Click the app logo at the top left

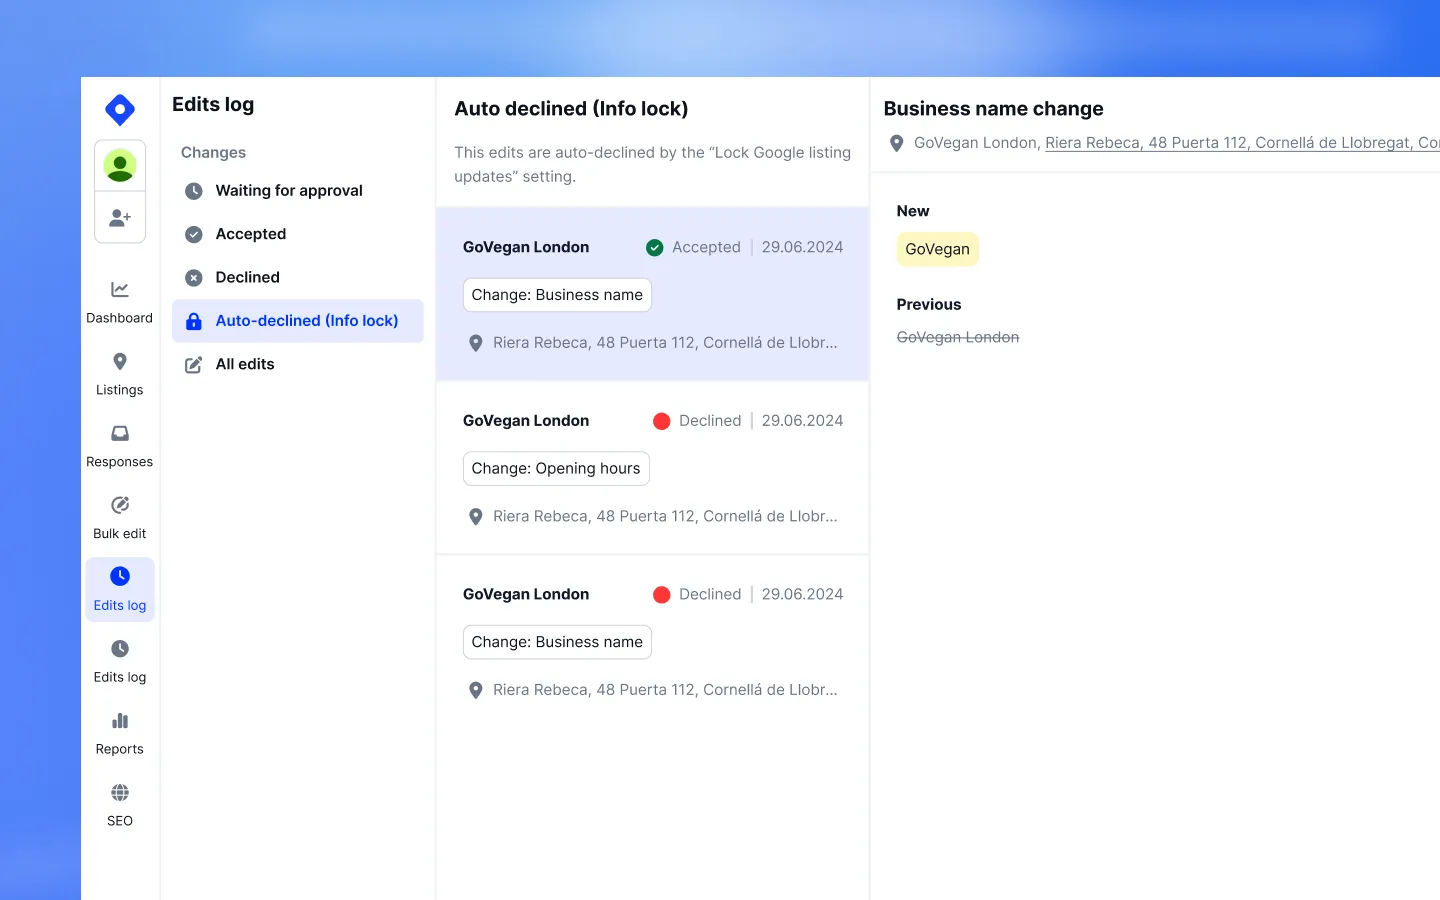point(119,110)
